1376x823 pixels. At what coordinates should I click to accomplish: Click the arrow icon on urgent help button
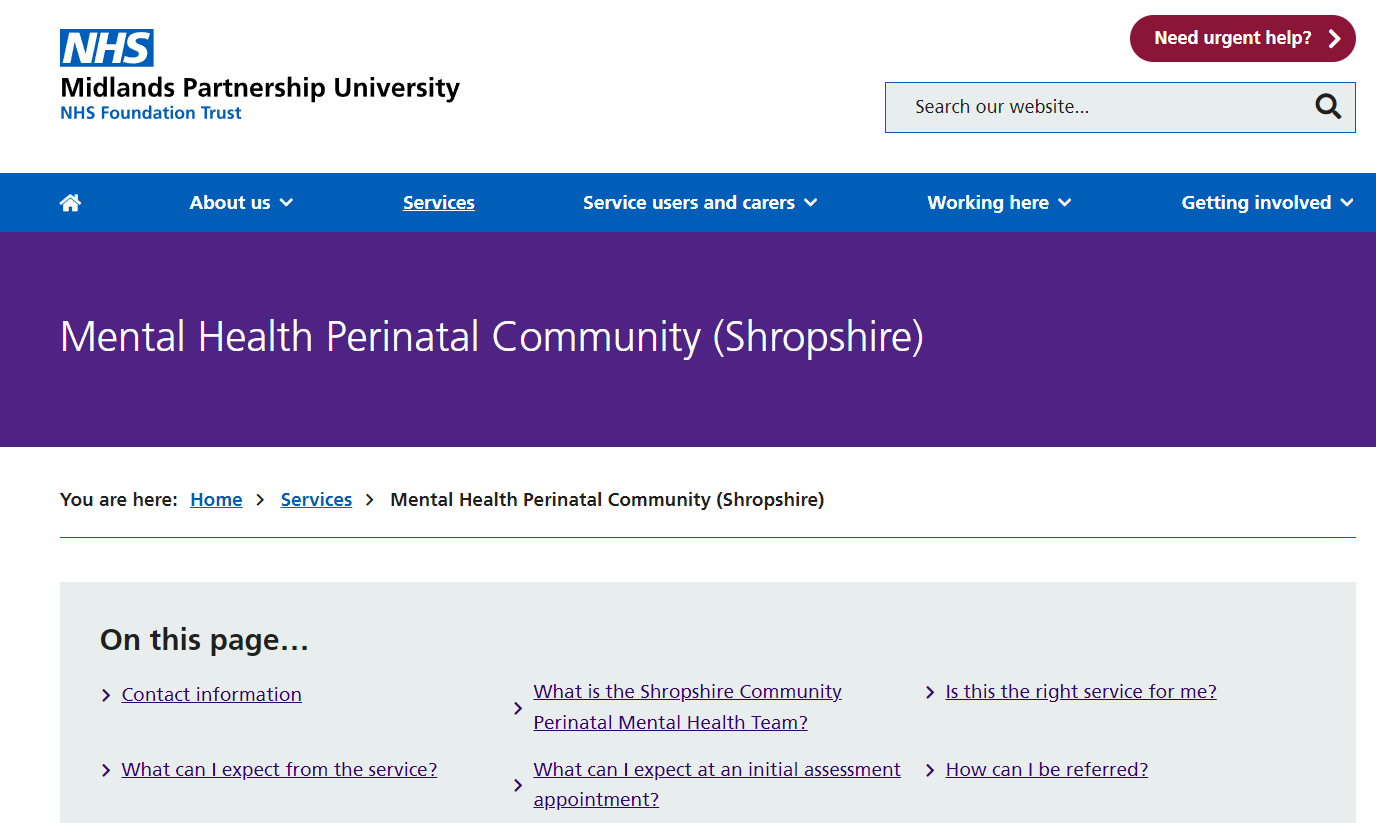point(1334,39)
